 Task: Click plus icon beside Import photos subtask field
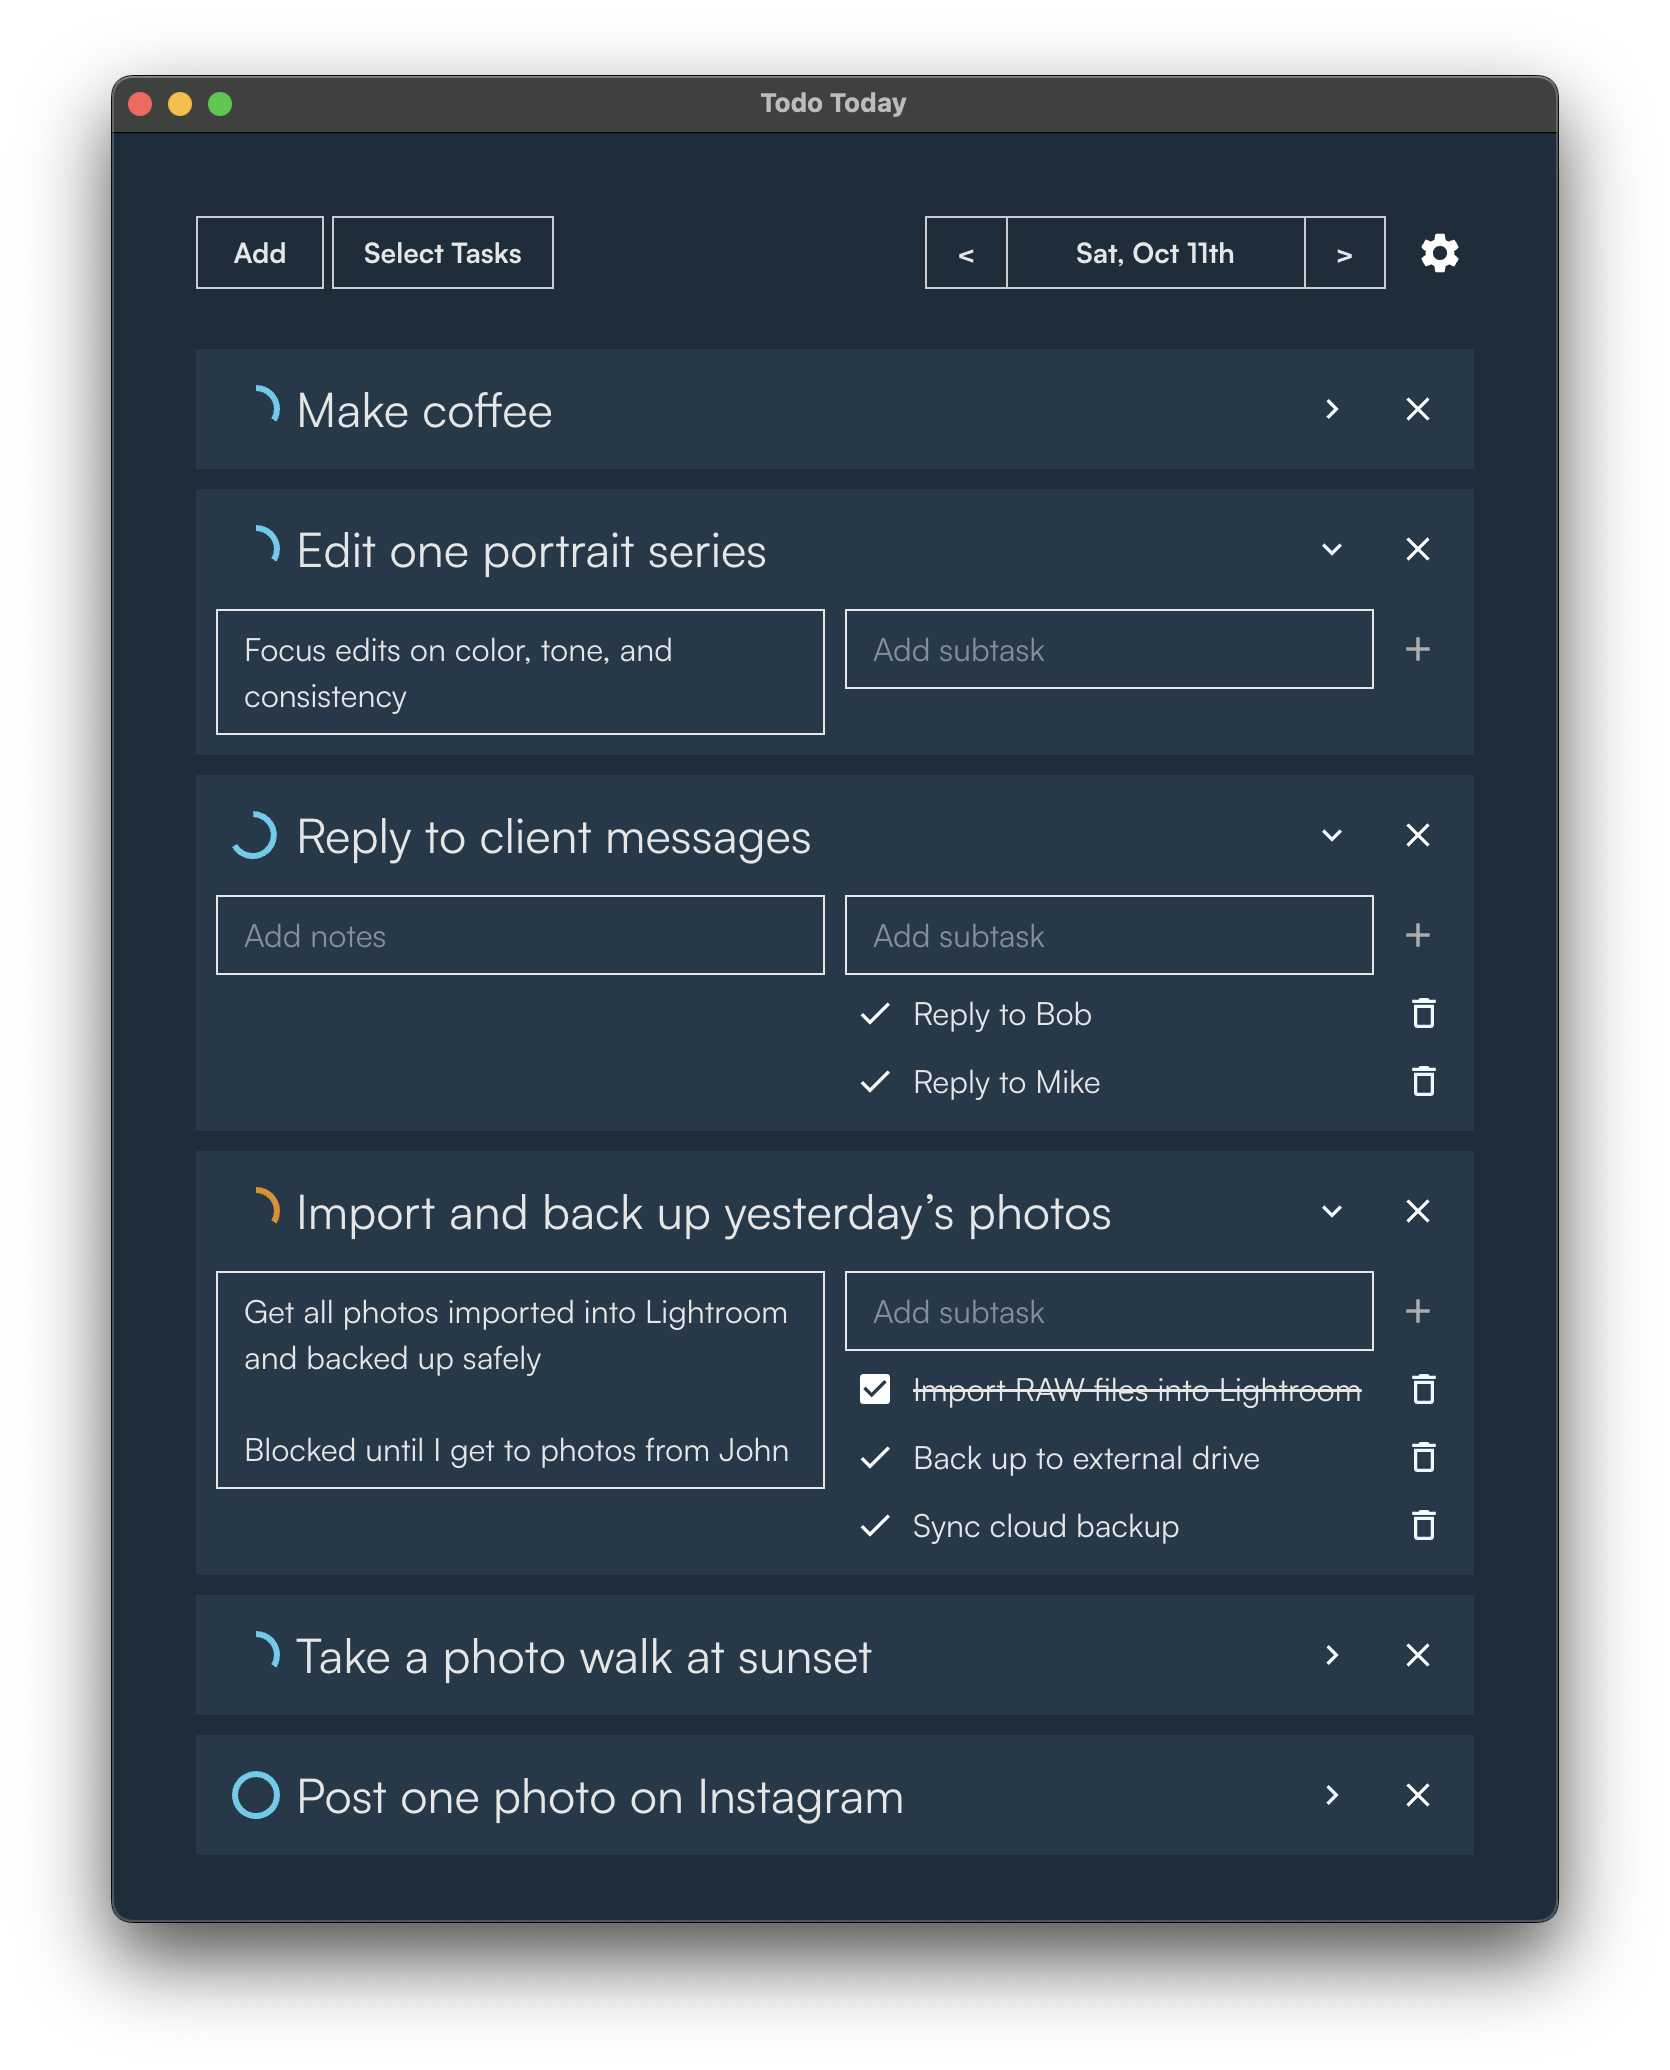click(1417, 1311)
